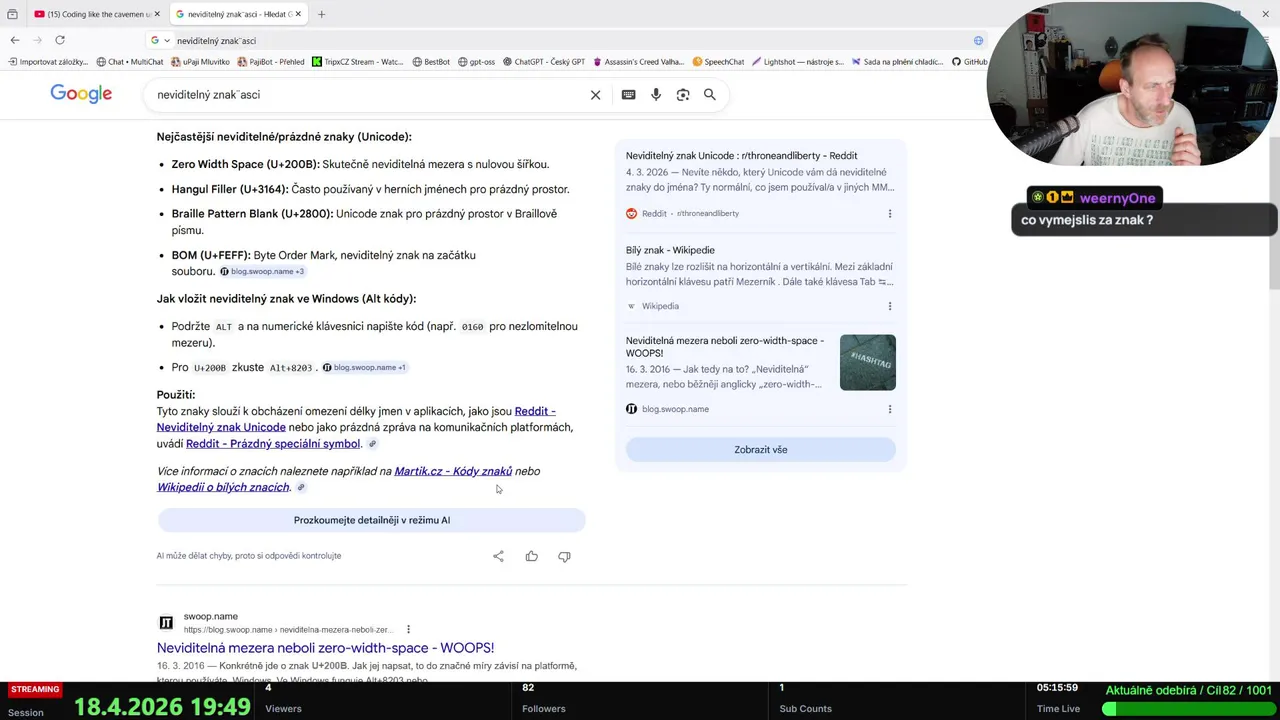
Task: Open the 'Importovat záložky' bookmark
Action: [x=48, y=62]
